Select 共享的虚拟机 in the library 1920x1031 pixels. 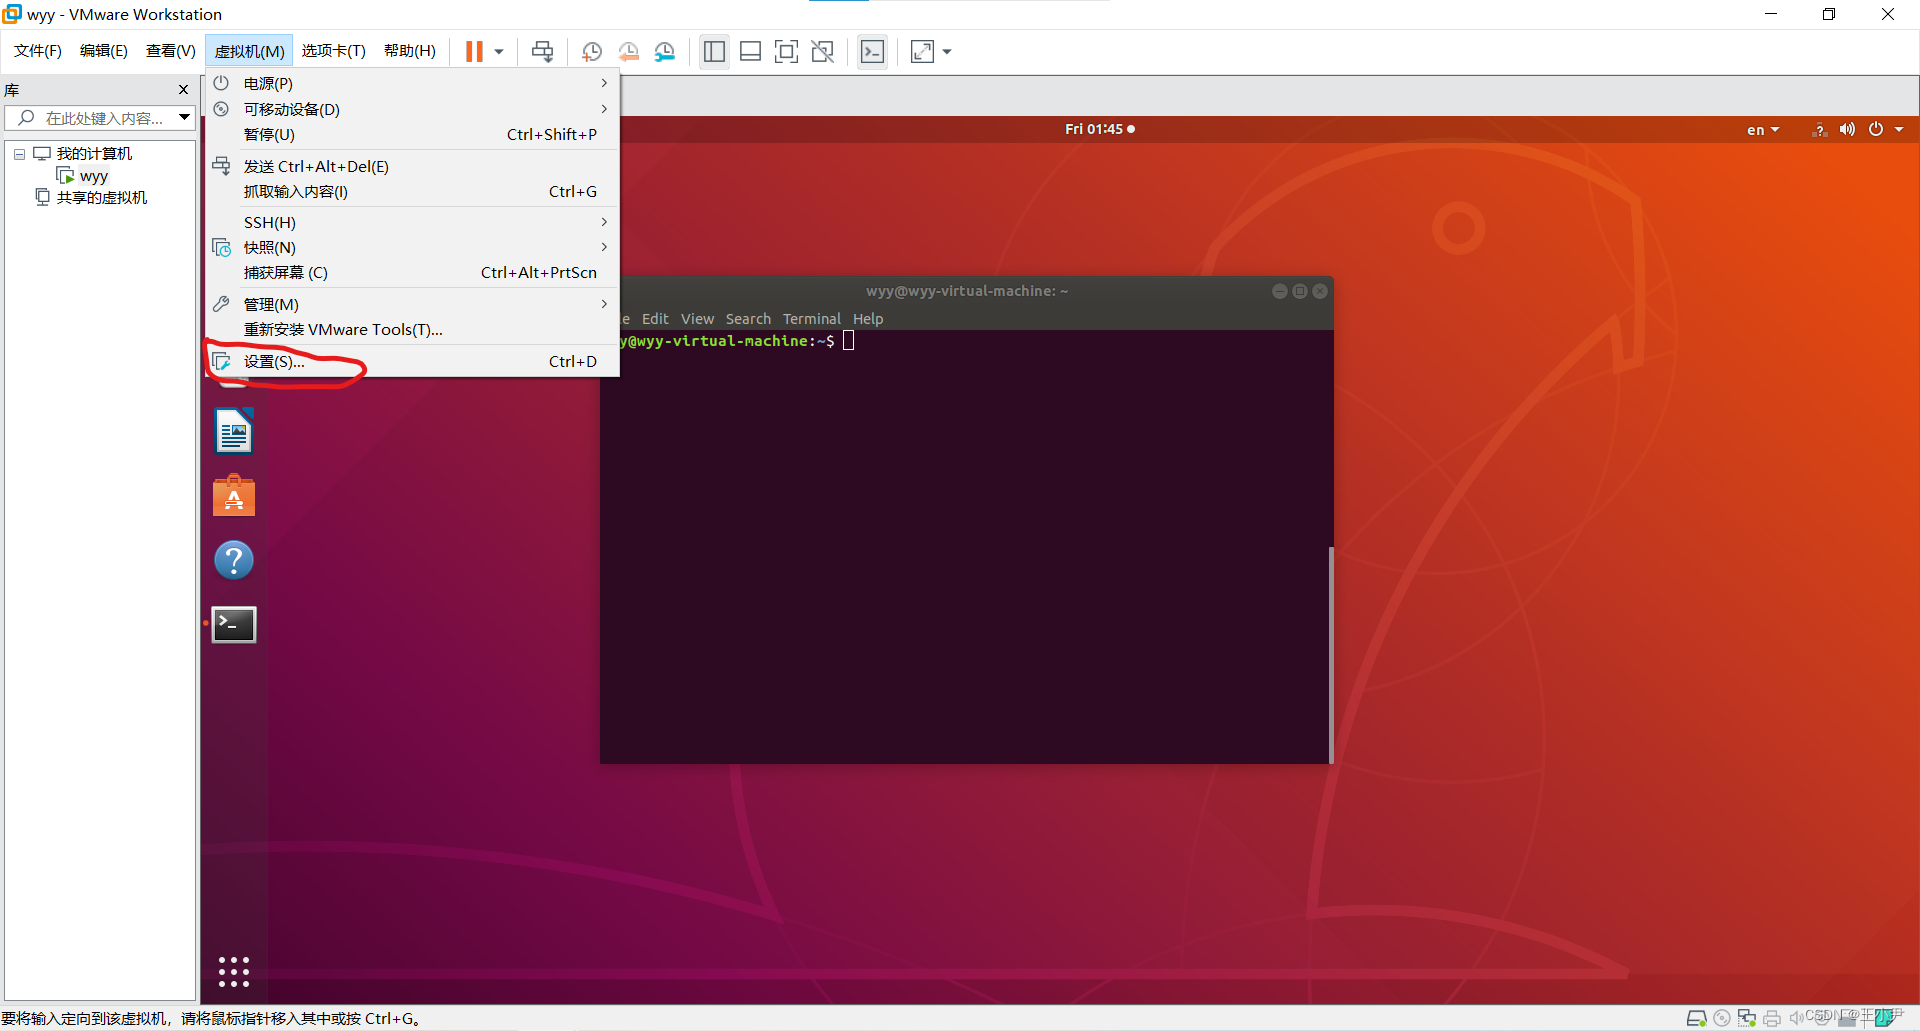(101, 198)
